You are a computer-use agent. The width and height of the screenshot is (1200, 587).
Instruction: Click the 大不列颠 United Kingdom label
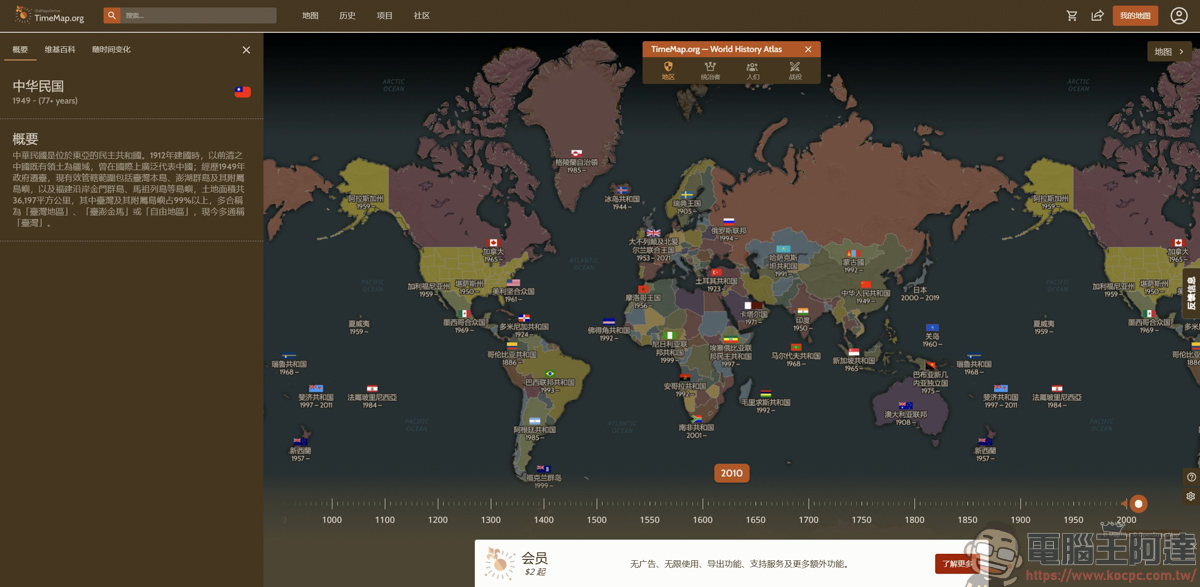click(654, 245)
